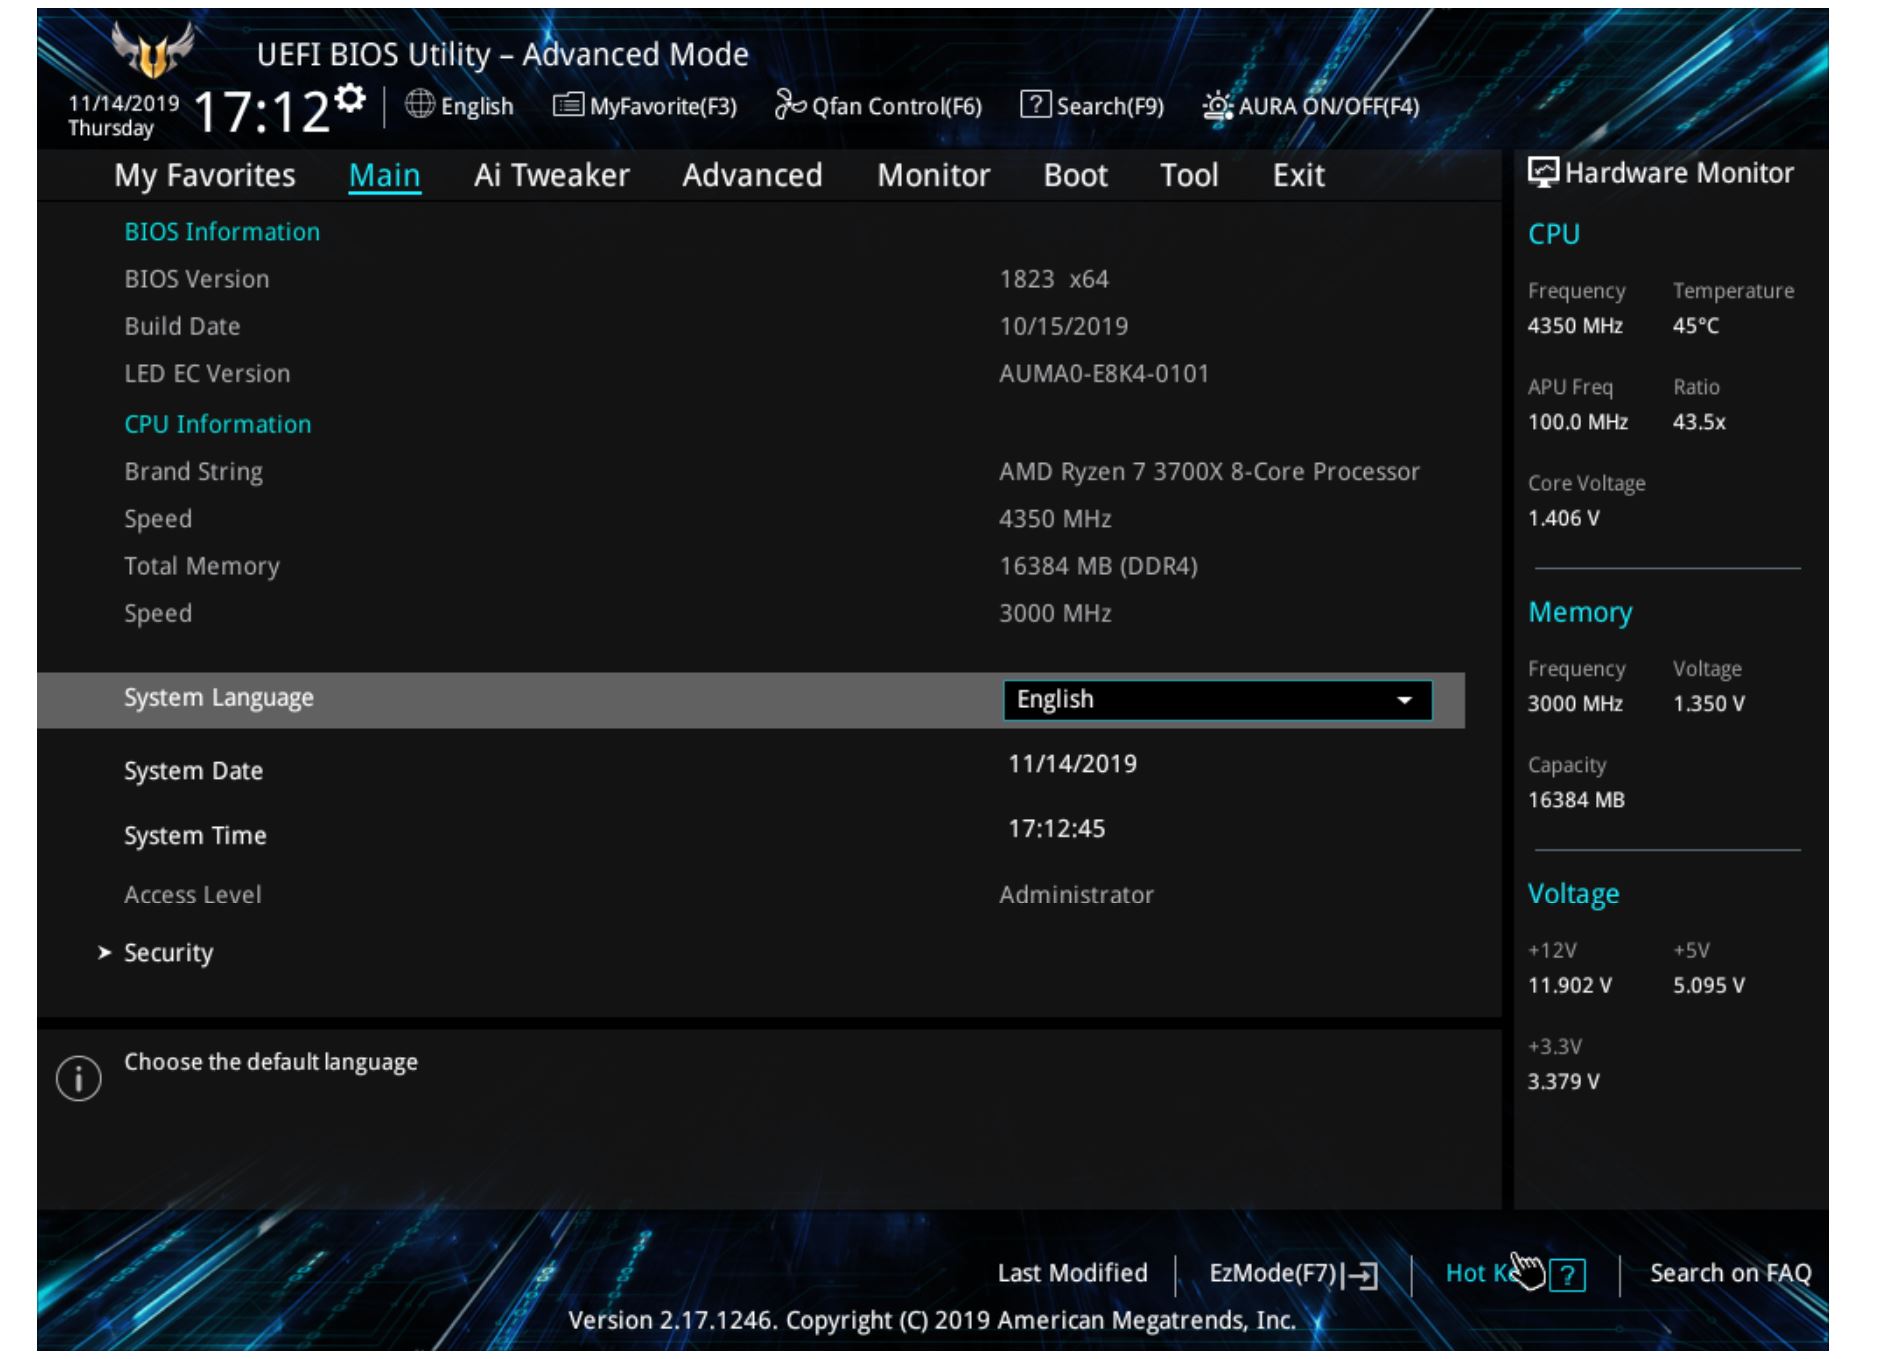This screenshot has width=1879, height=1359.
Task: Click the LED EC Version value AUMA0-E8K4-0101
Action: (1104, 374)
